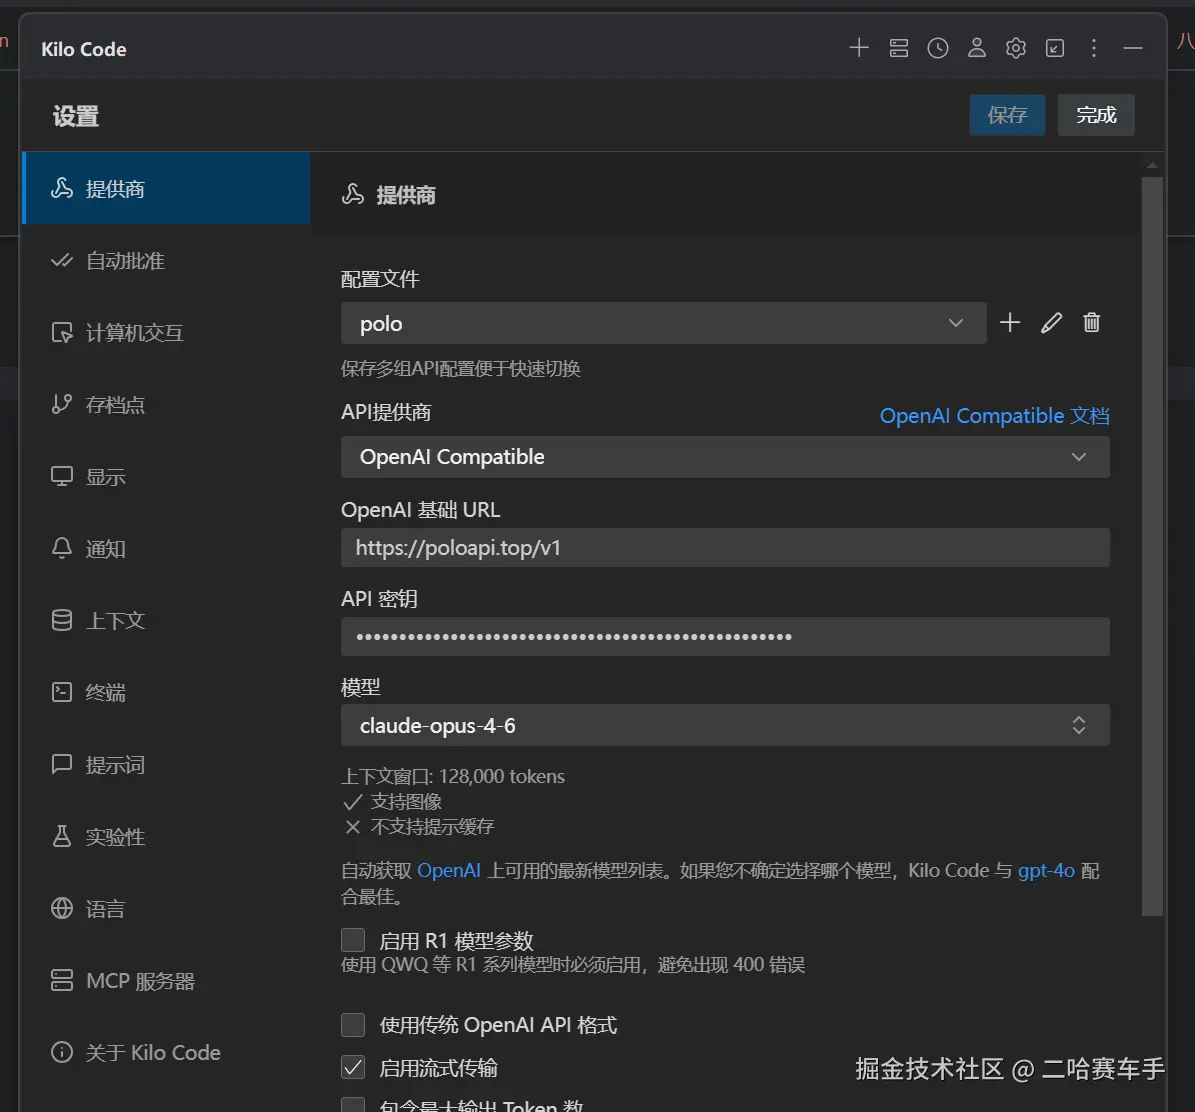Open the claude-opus-4-6 model selector
This screenshot has width=1195, height=1112.
coord(726,726)
